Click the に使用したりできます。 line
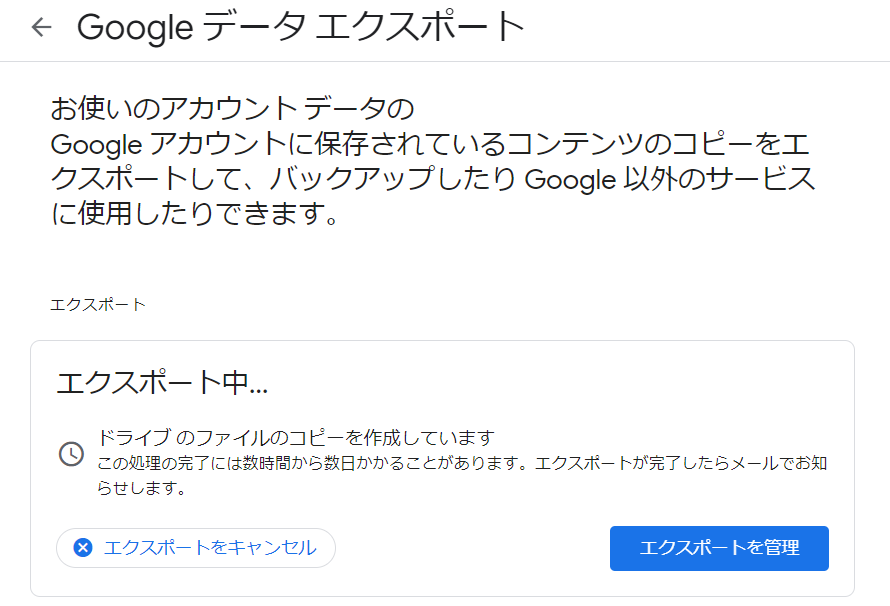 (195, 215)
